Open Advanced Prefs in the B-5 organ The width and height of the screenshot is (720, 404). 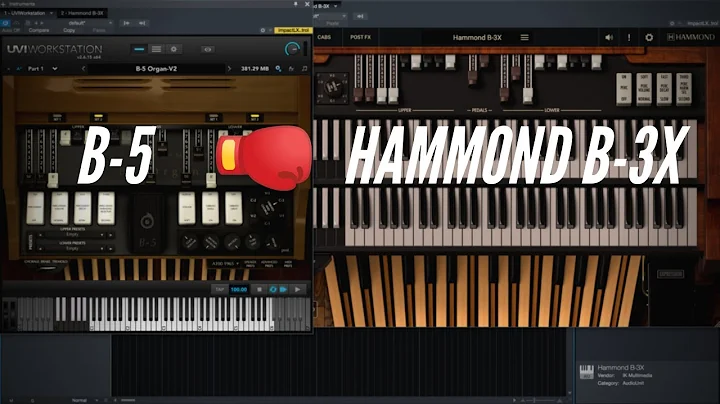pos(269,264)
